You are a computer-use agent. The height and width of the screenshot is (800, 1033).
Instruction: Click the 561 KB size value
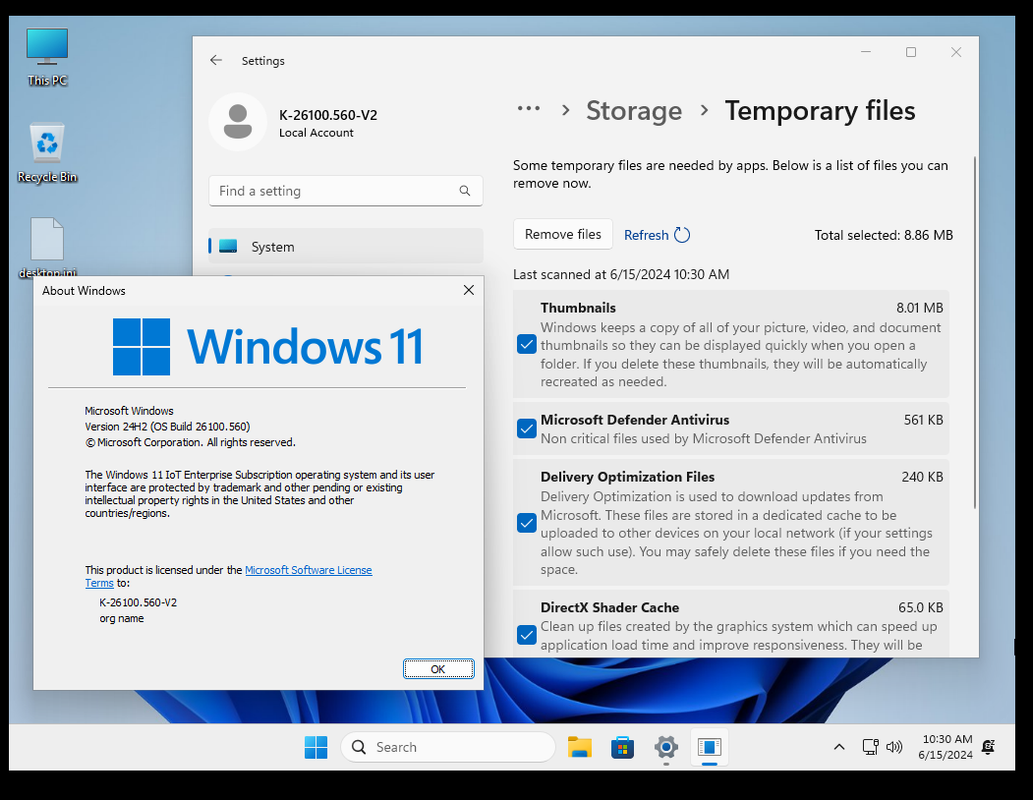tap(923, 420)
